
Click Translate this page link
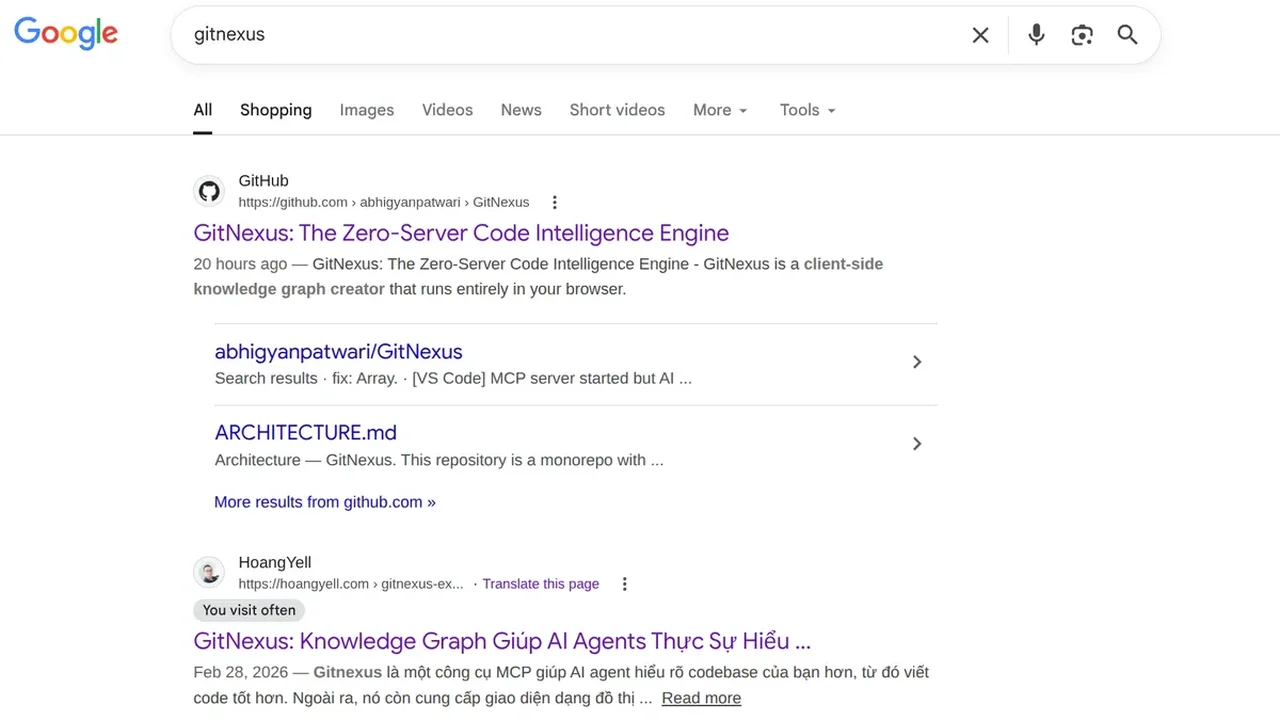[x=541, y=584]
